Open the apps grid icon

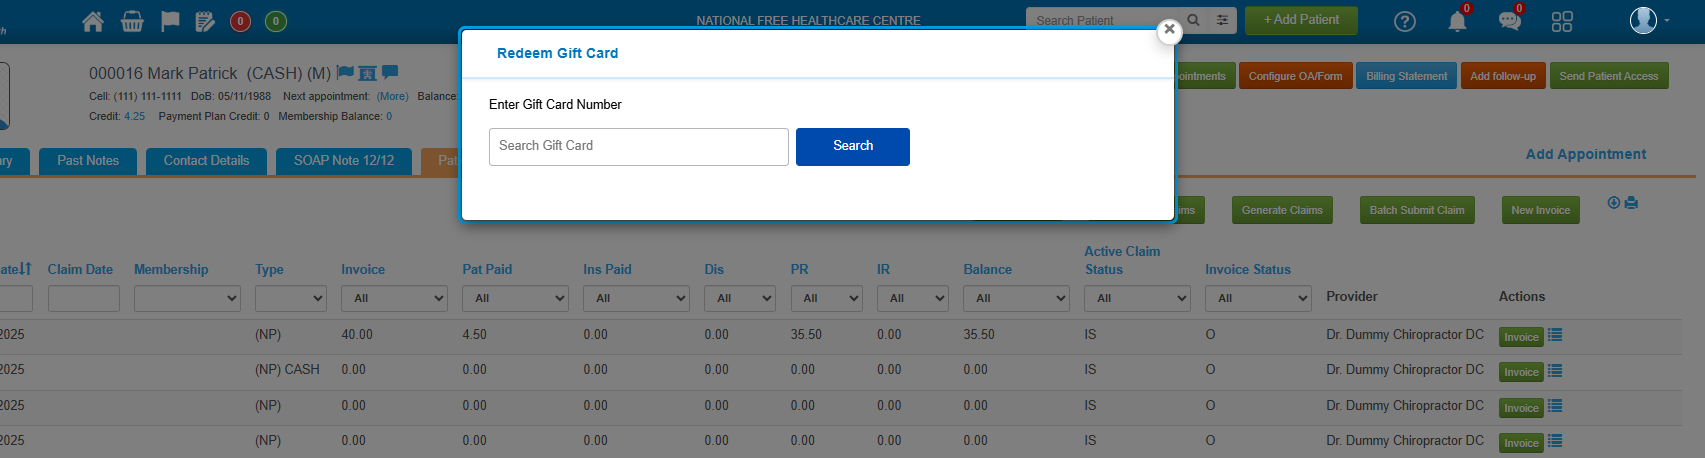[1562, 21]
